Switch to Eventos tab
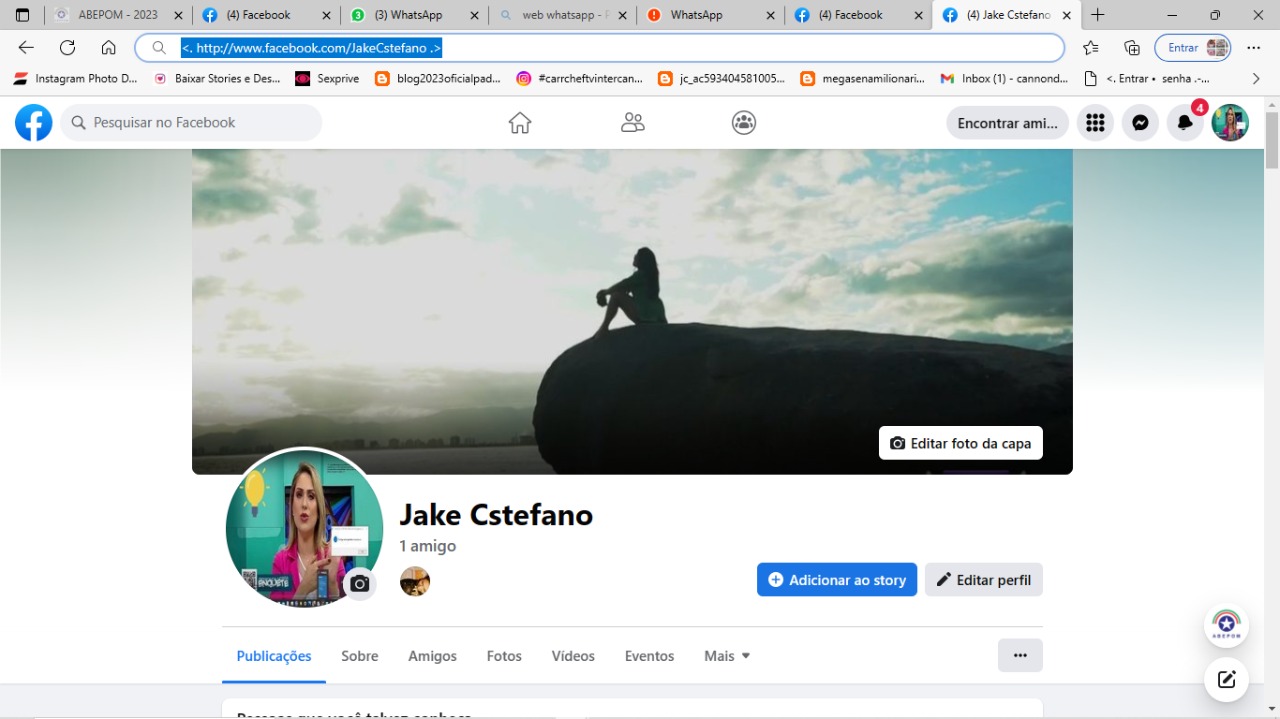The height and width of the screenshot is (719, 1280). click(650, 656)
